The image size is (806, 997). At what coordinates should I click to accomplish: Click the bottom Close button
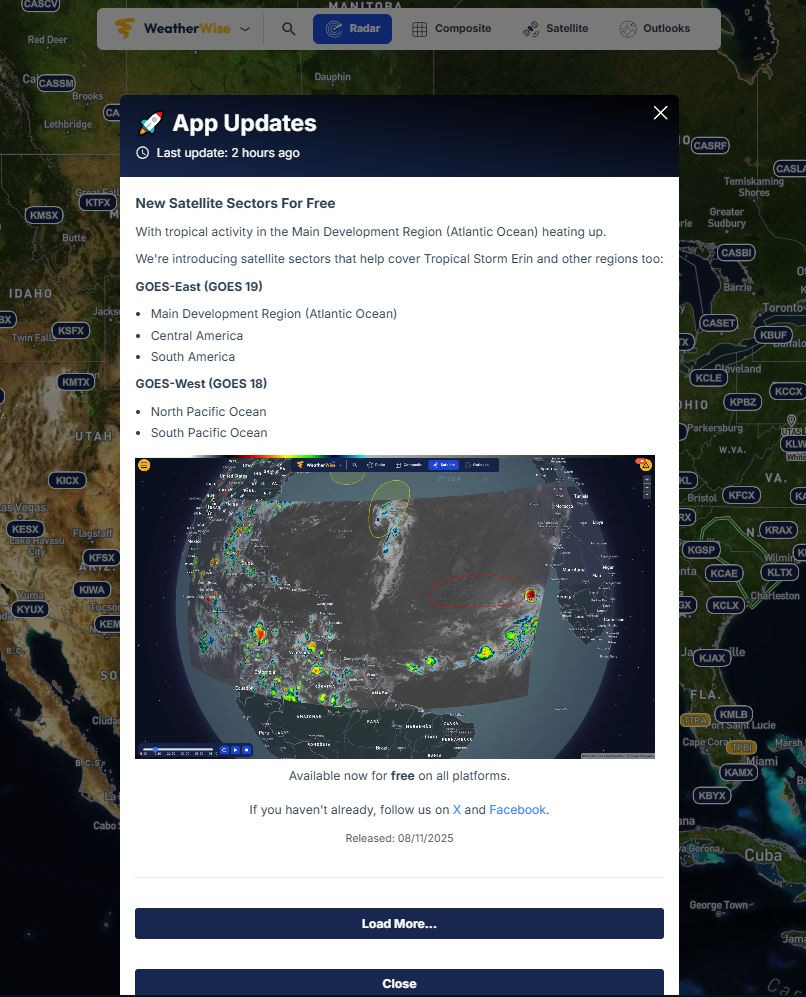[399, 982]
